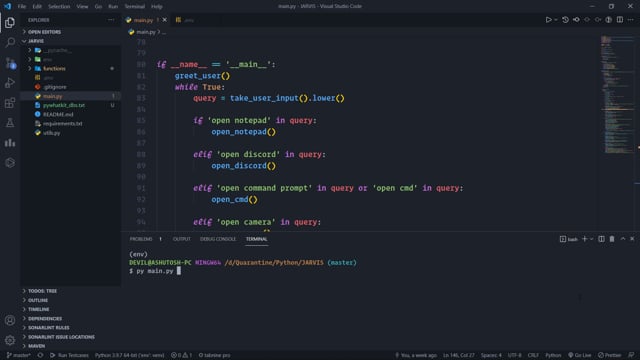The image size is (640, 360).
Task: Click Run Testcases in status bar
Action: (69, 355)
